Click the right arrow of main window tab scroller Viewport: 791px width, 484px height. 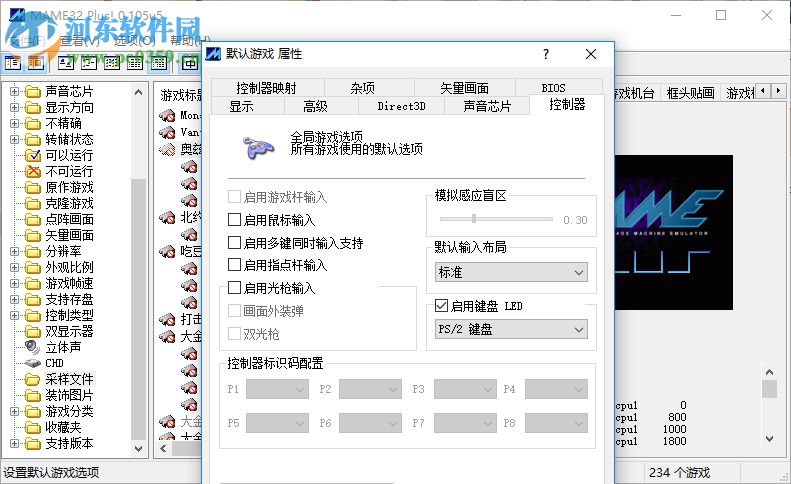pos(779,91)
